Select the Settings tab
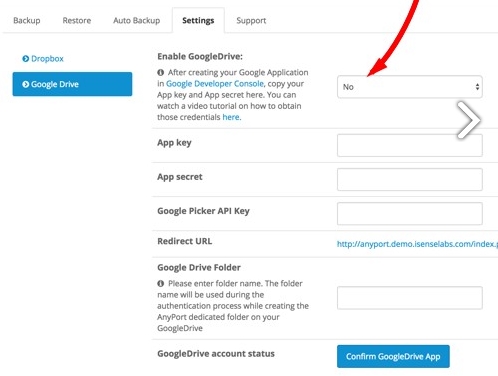498x376 pixels. (198, 21)
